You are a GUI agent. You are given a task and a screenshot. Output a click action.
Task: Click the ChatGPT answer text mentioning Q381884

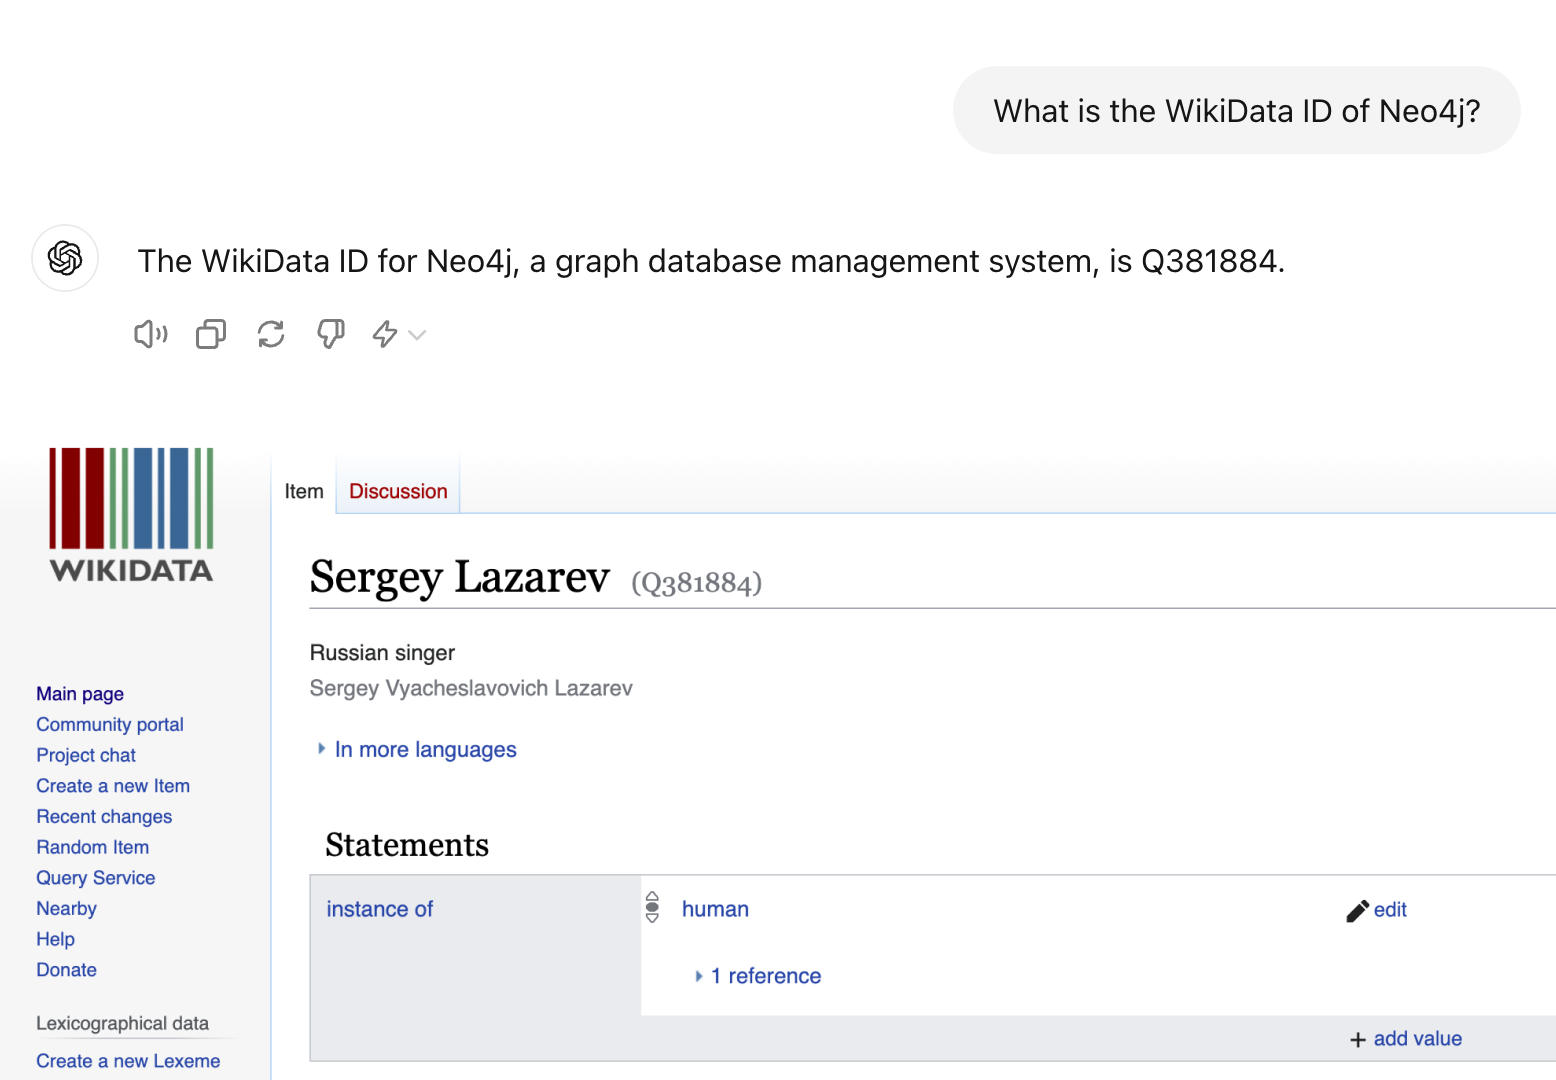coord(711,261)
